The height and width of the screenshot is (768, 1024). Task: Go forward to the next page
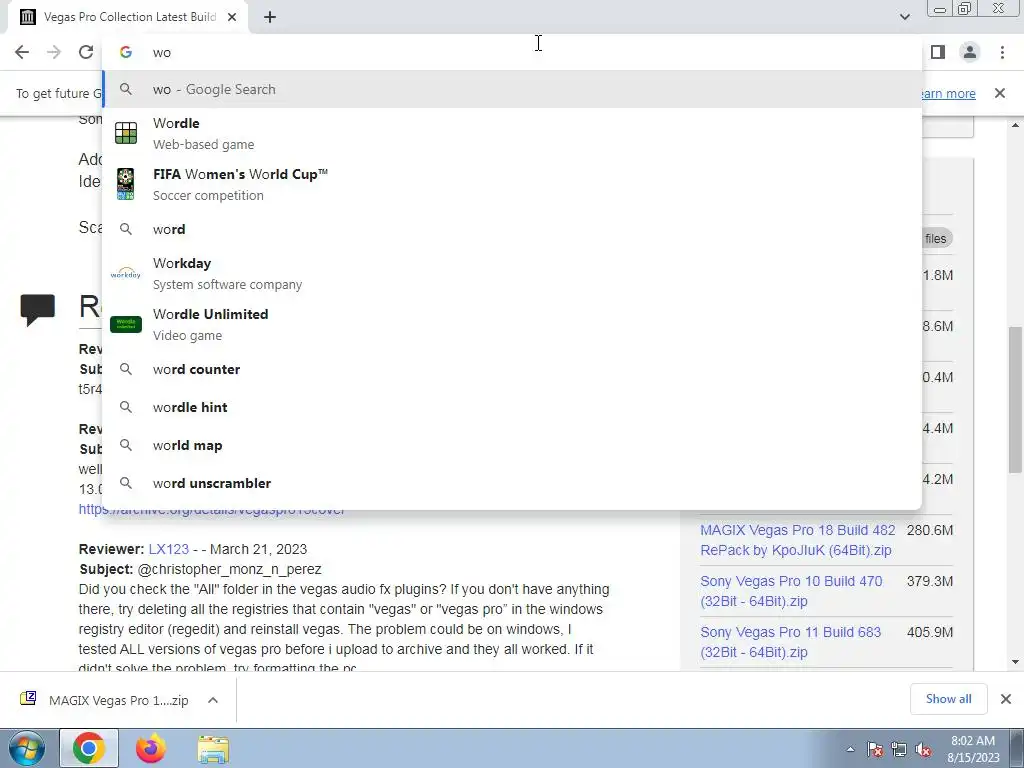coord(54,52)
